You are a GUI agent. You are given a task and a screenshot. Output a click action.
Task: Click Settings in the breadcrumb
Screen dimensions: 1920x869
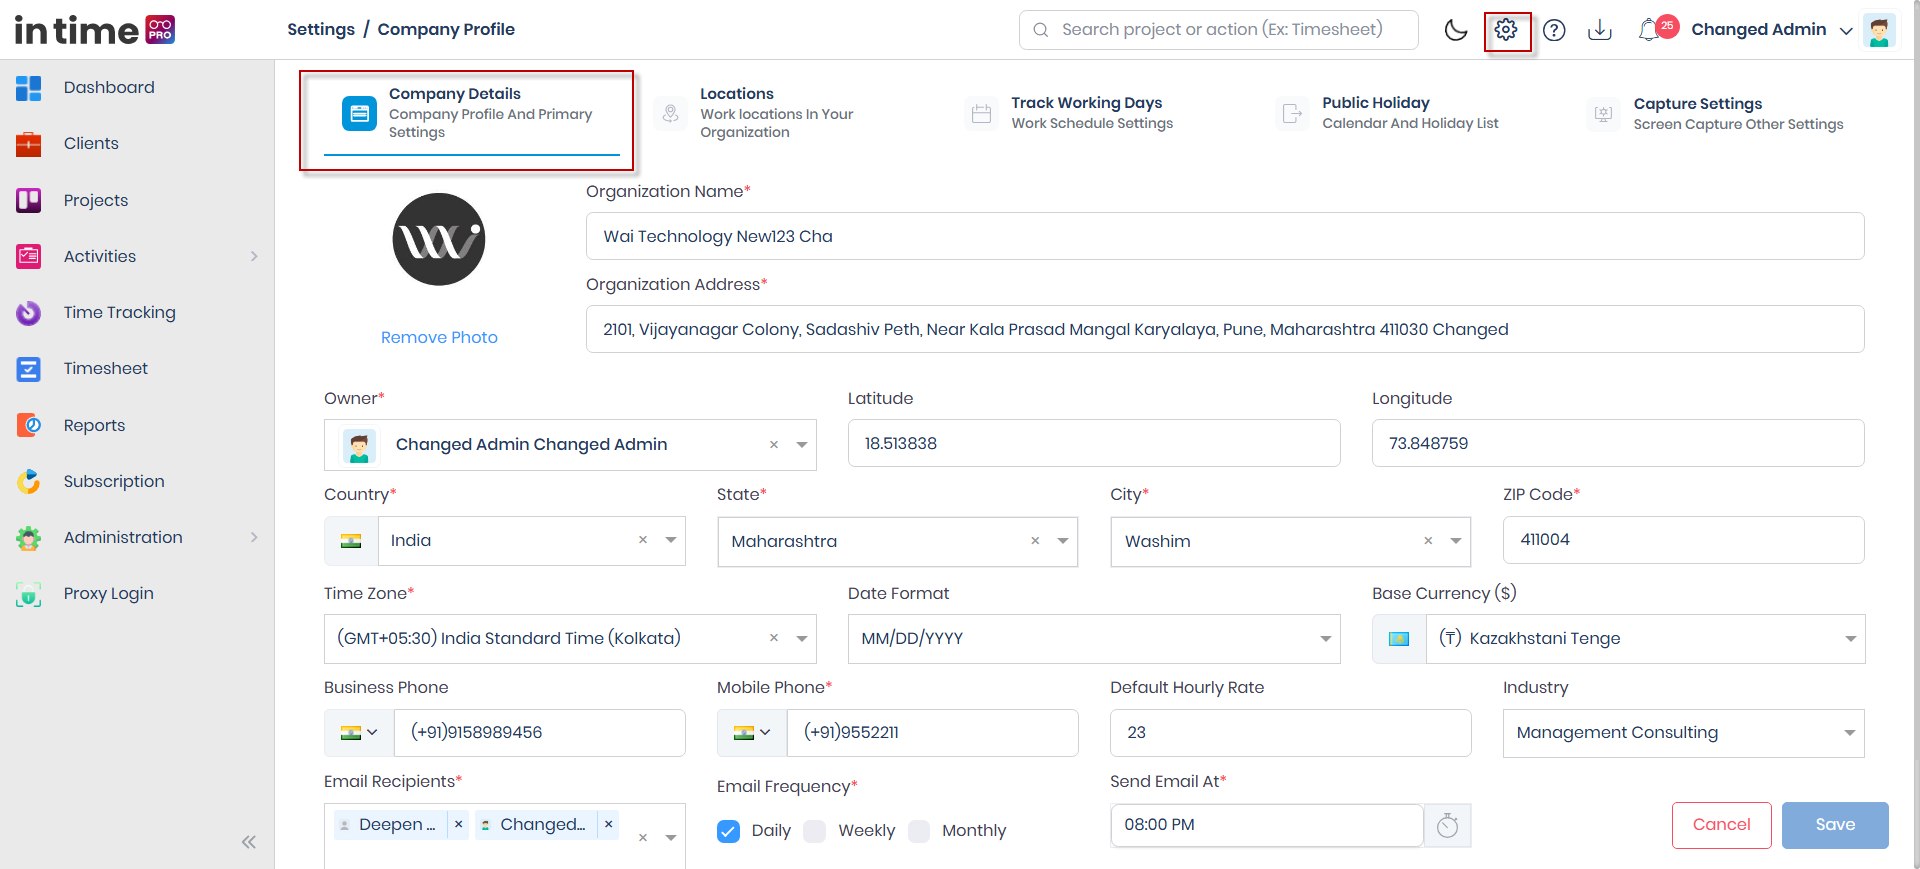[x=321, y=30]
